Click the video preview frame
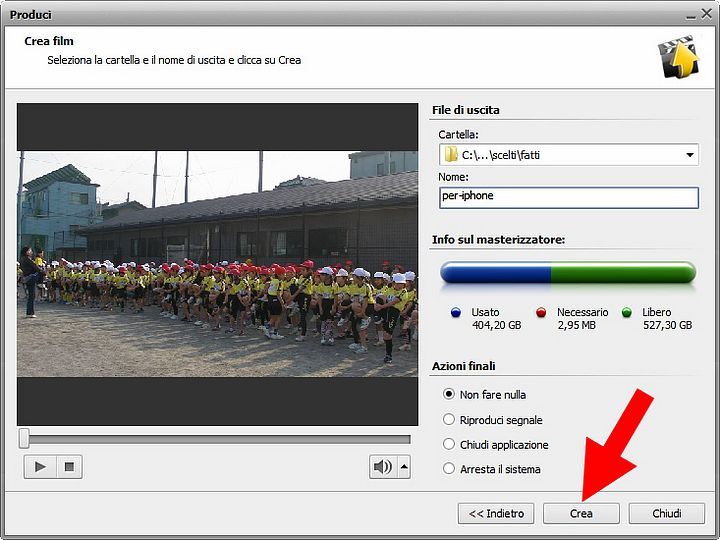Viewport: 720px width, 540px height. (x=218, y=264)
